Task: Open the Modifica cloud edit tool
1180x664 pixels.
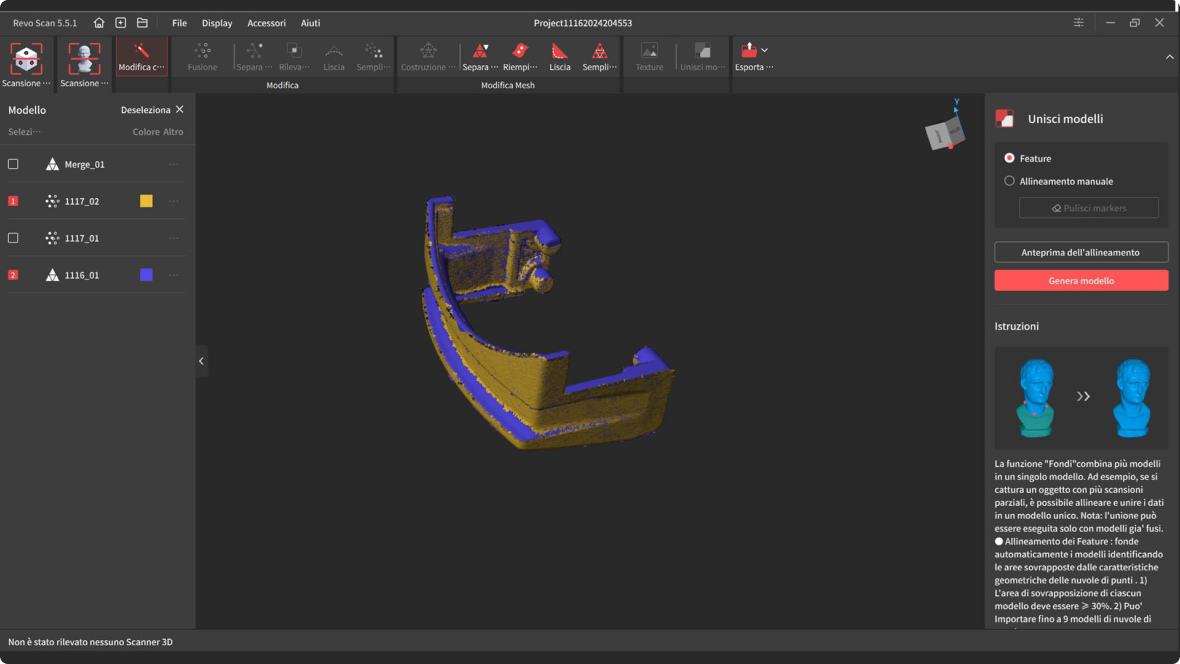Action: 141,56
